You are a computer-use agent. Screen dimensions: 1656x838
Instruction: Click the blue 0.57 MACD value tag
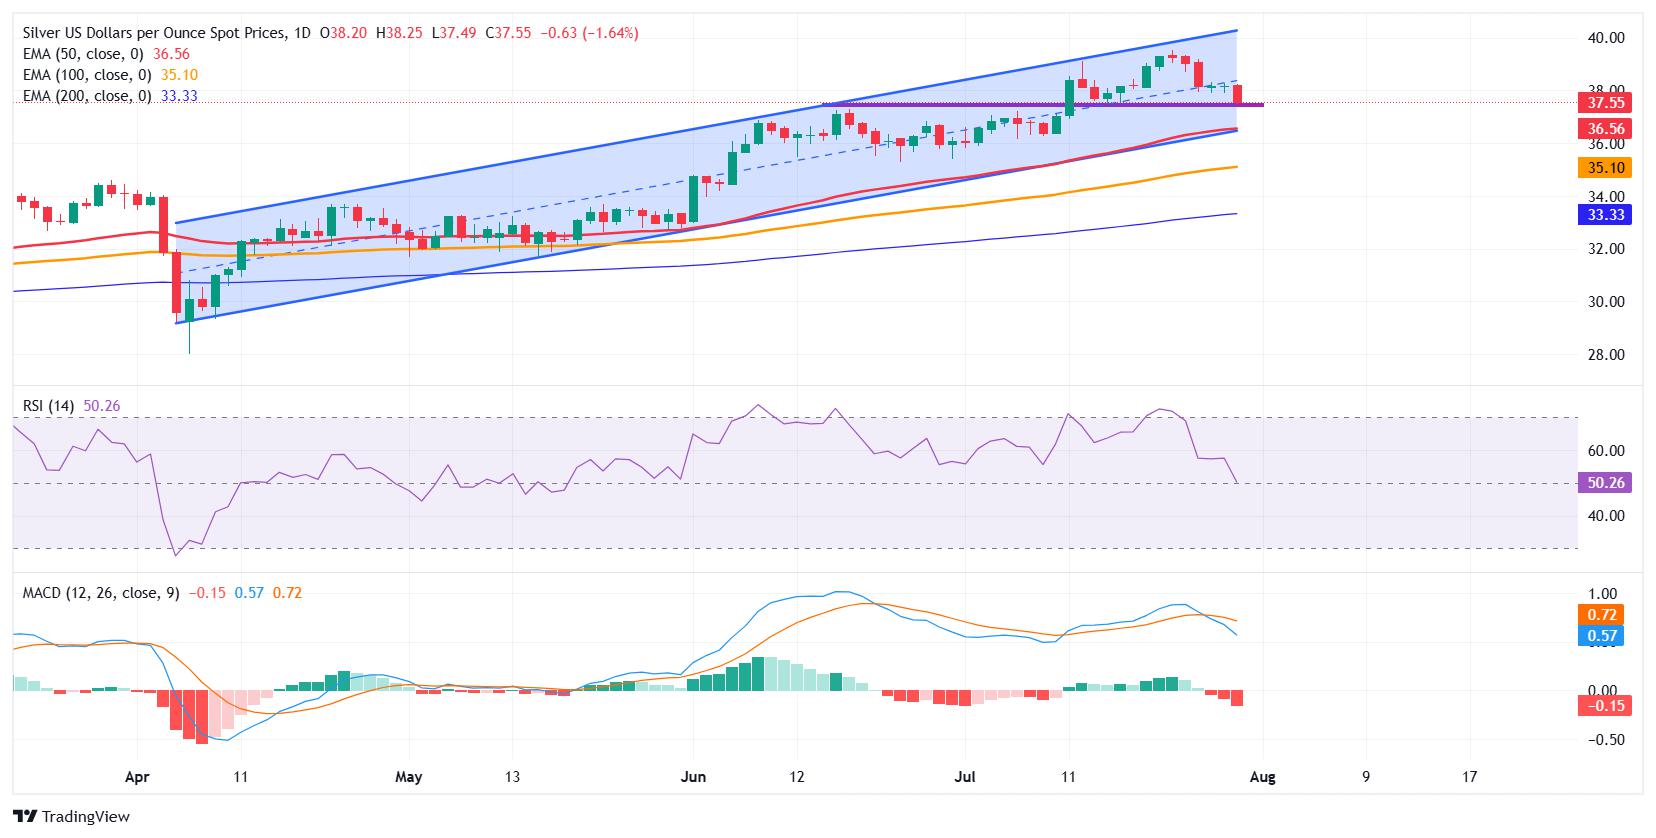pos(1601,636)
